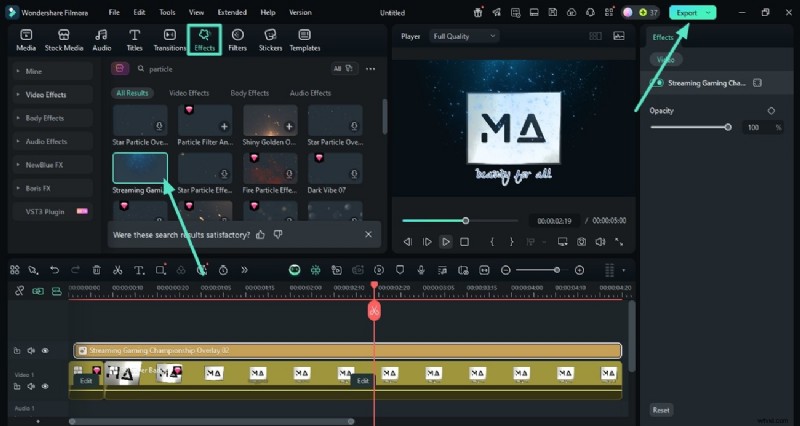Click the Export button

coord(687,12)
